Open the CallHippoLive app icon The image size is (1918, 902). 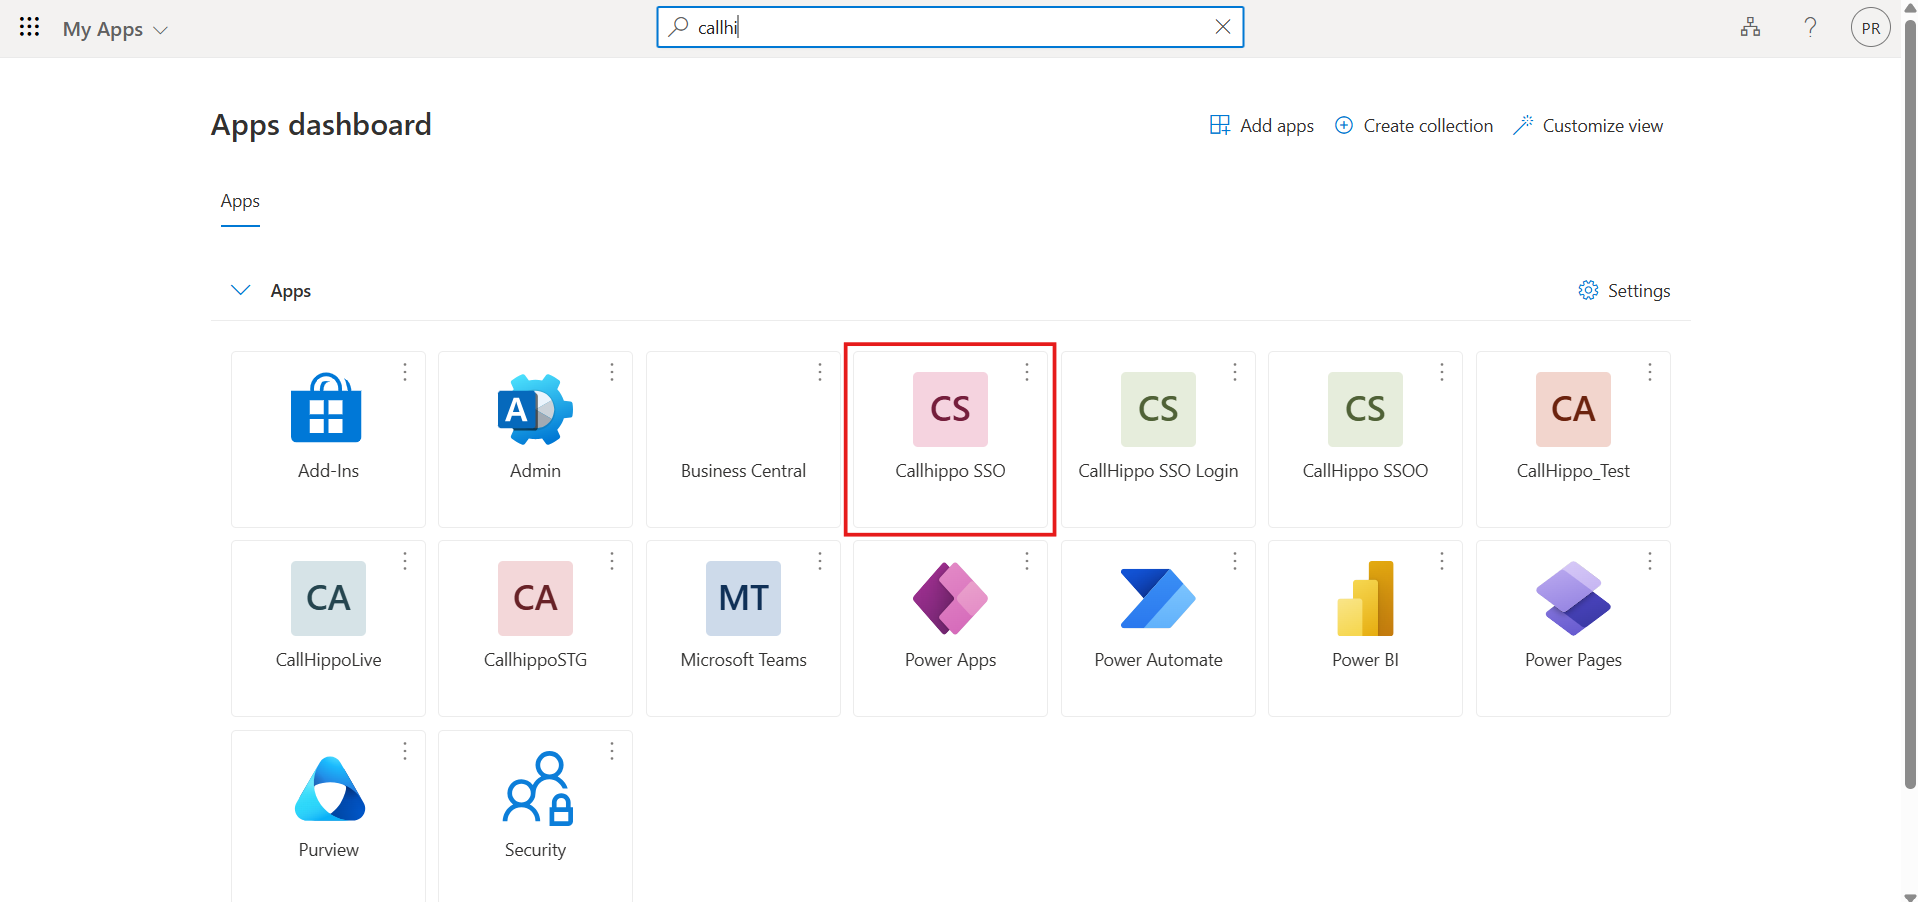328,598
